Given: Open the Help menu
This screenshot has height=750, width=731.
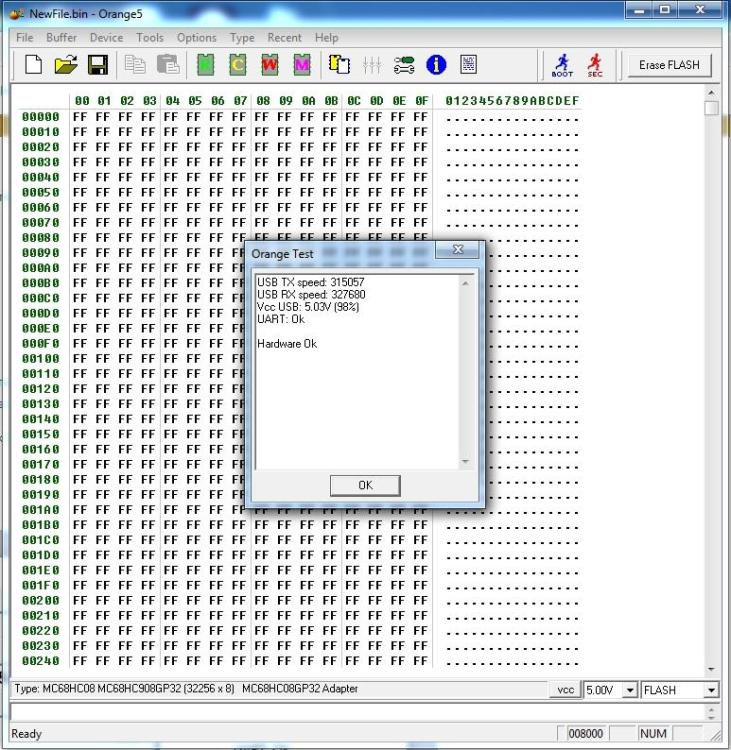Looking at the screenshot, I should (327, 37).
